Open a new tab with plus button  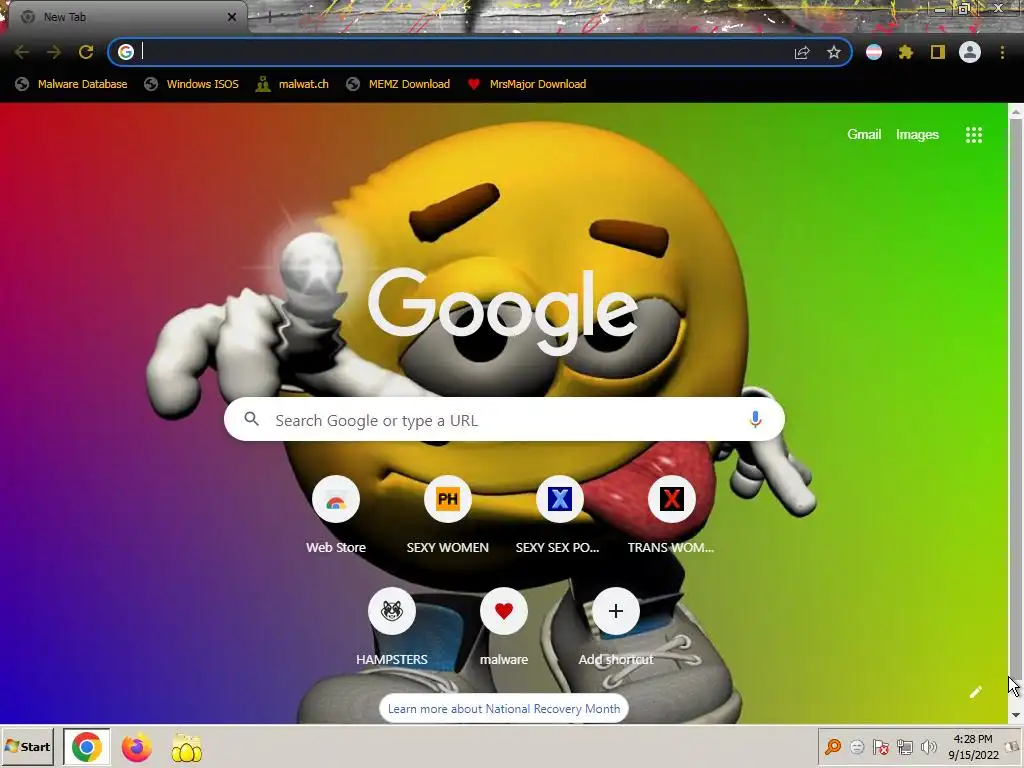pos(269,17)
